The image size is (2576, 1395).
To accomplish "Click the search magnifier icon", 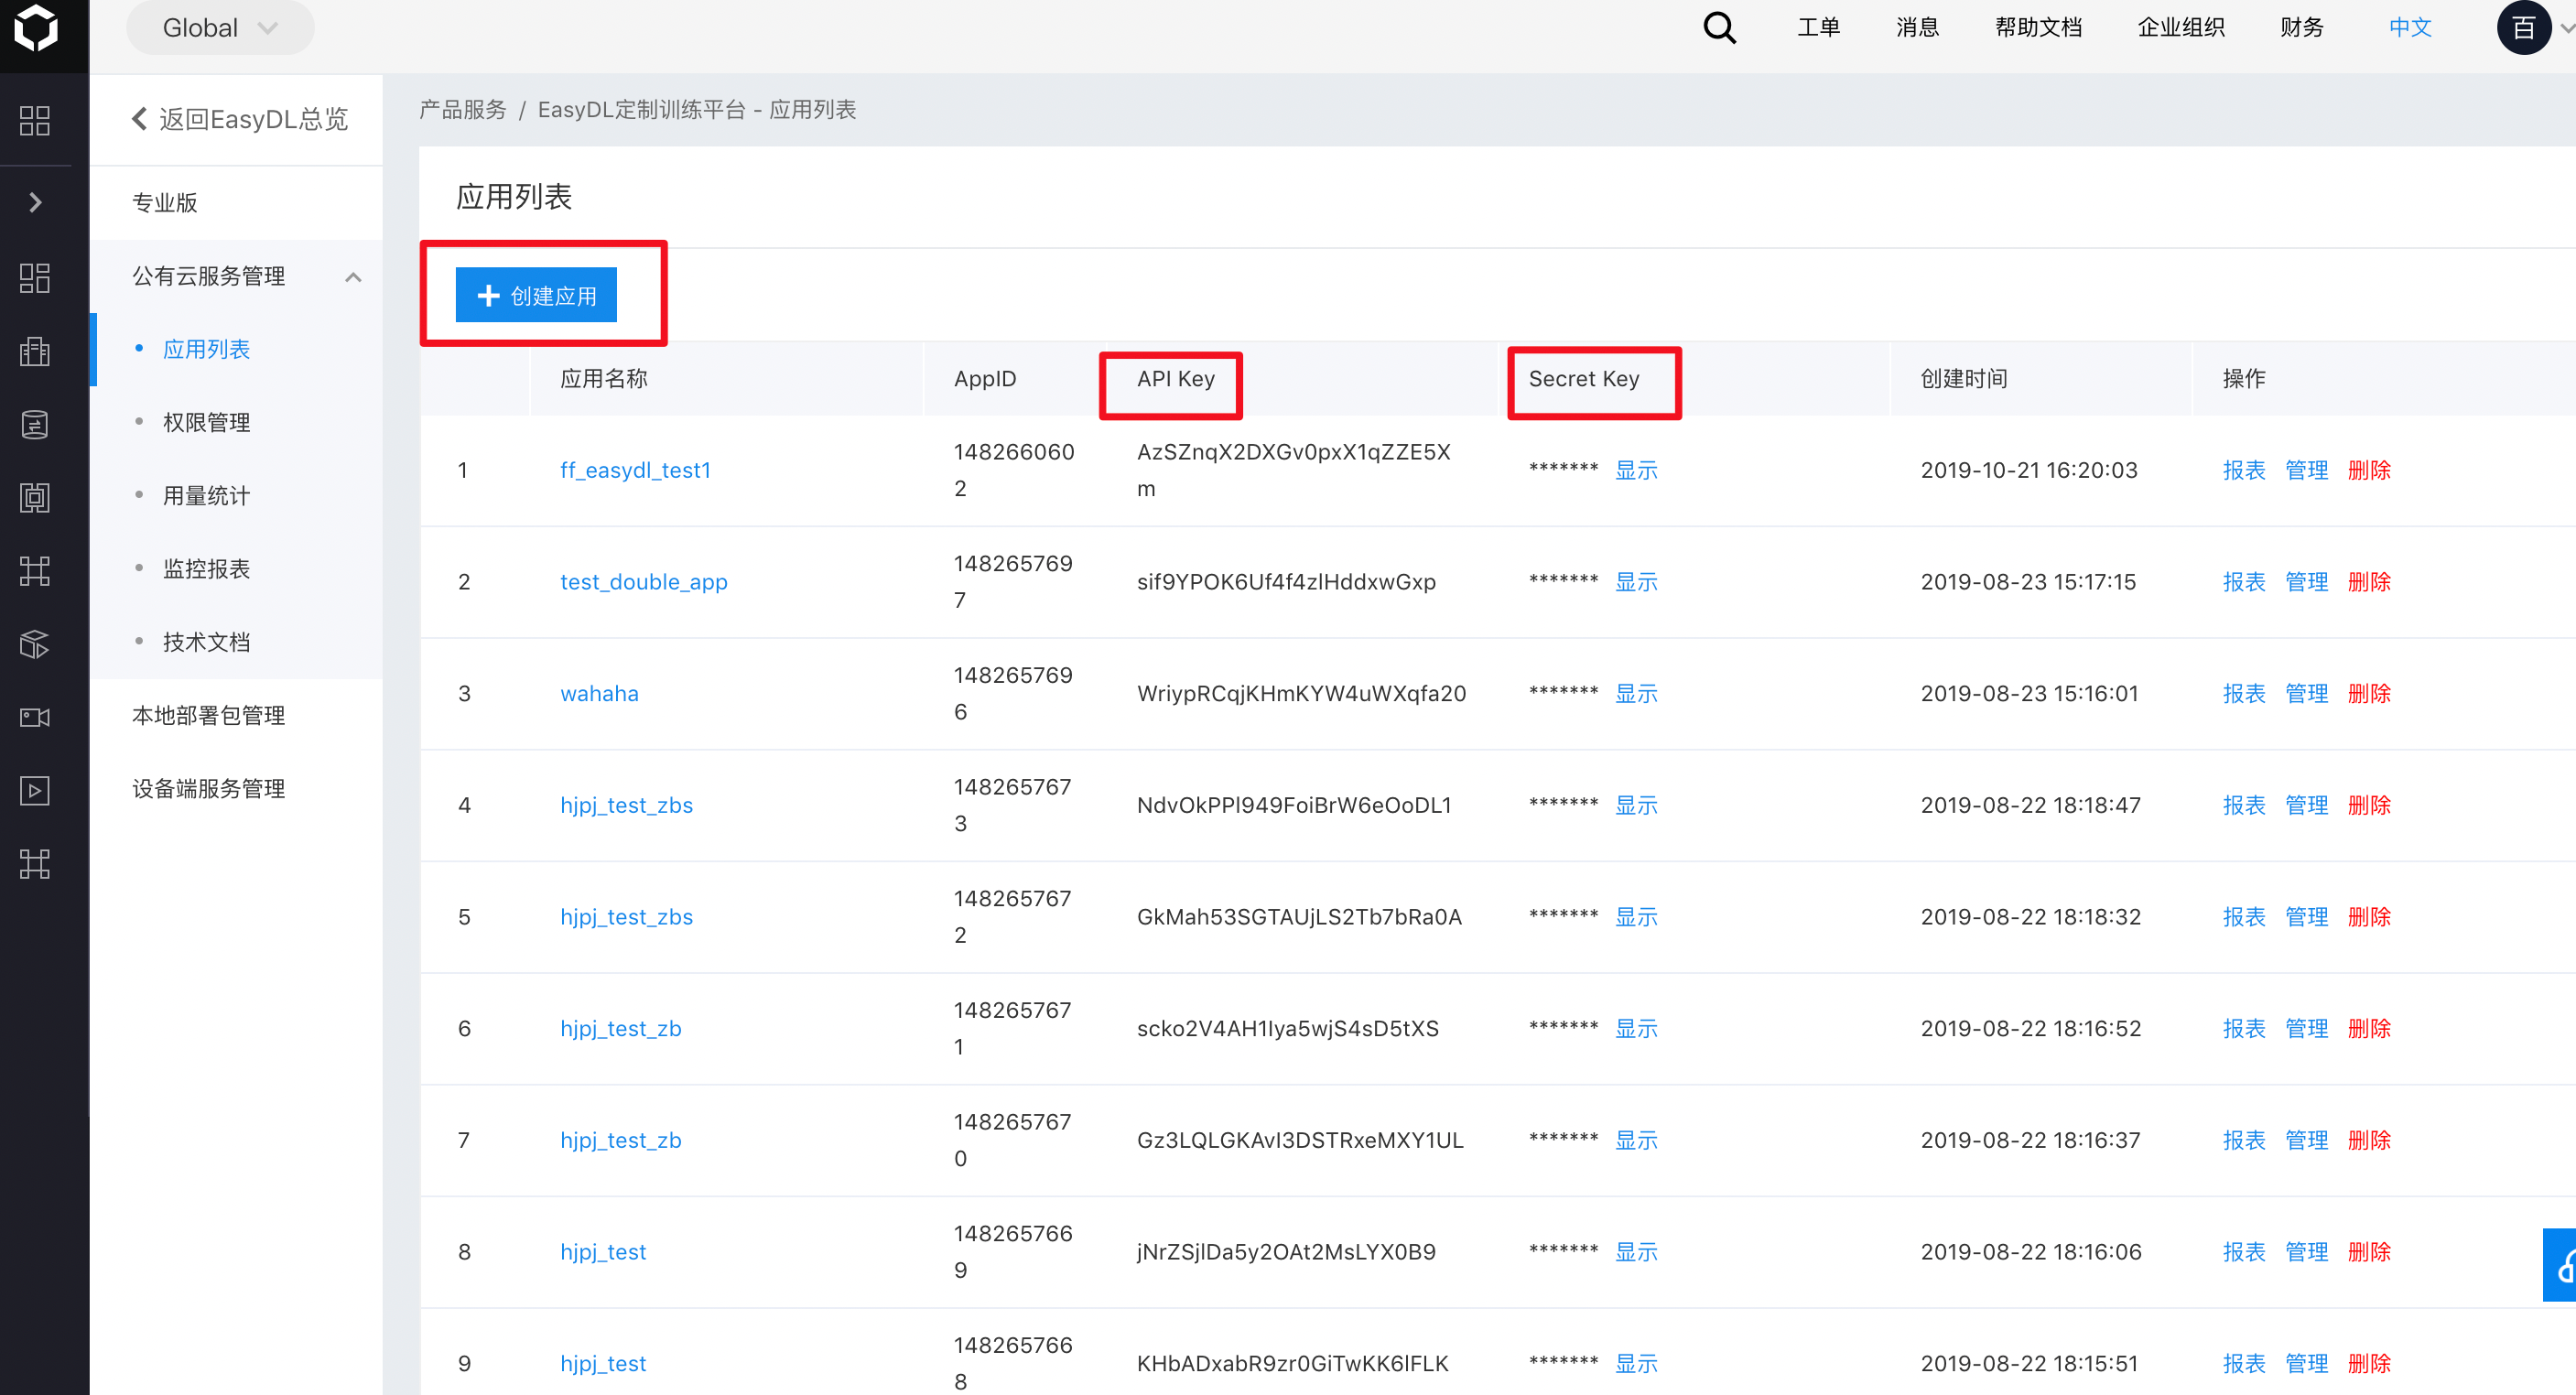I will tap(1719, 28).
